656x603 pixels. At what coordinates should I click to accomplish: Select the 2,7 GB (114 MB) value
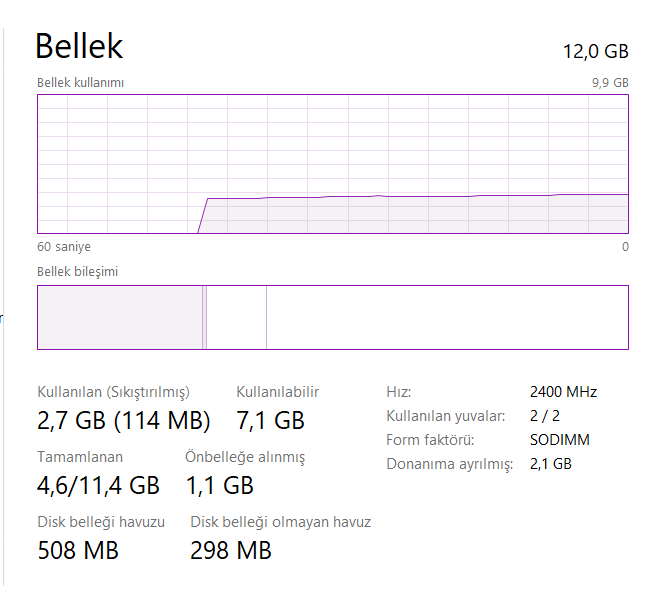pos(123,419)
